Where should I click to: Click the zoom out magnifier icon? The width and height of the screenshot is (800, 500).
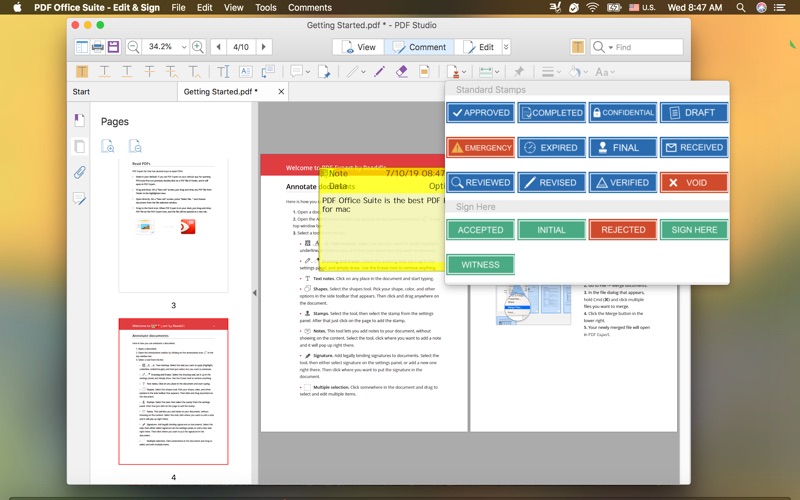click(x=133, y=47)
